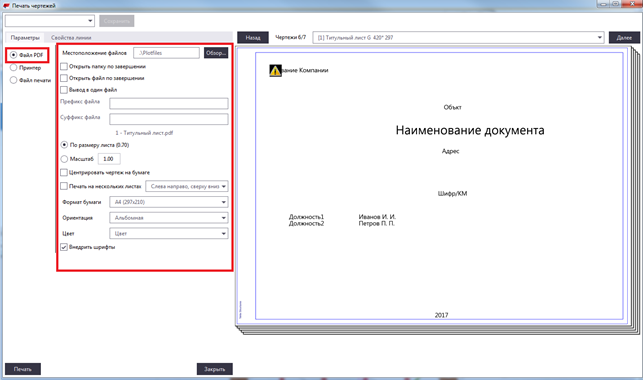Select the Файл PDF radio option
This screenshot has height=380, width=643.
click(x=14, y=55)
